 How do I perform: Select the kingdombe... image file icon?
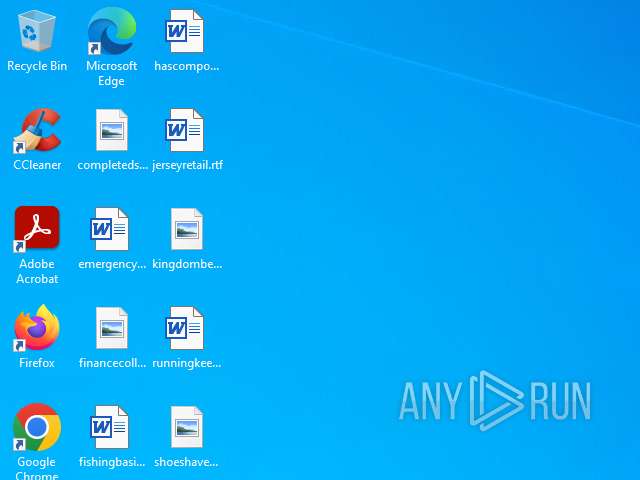pyautogui.click(x=187, y=229)
